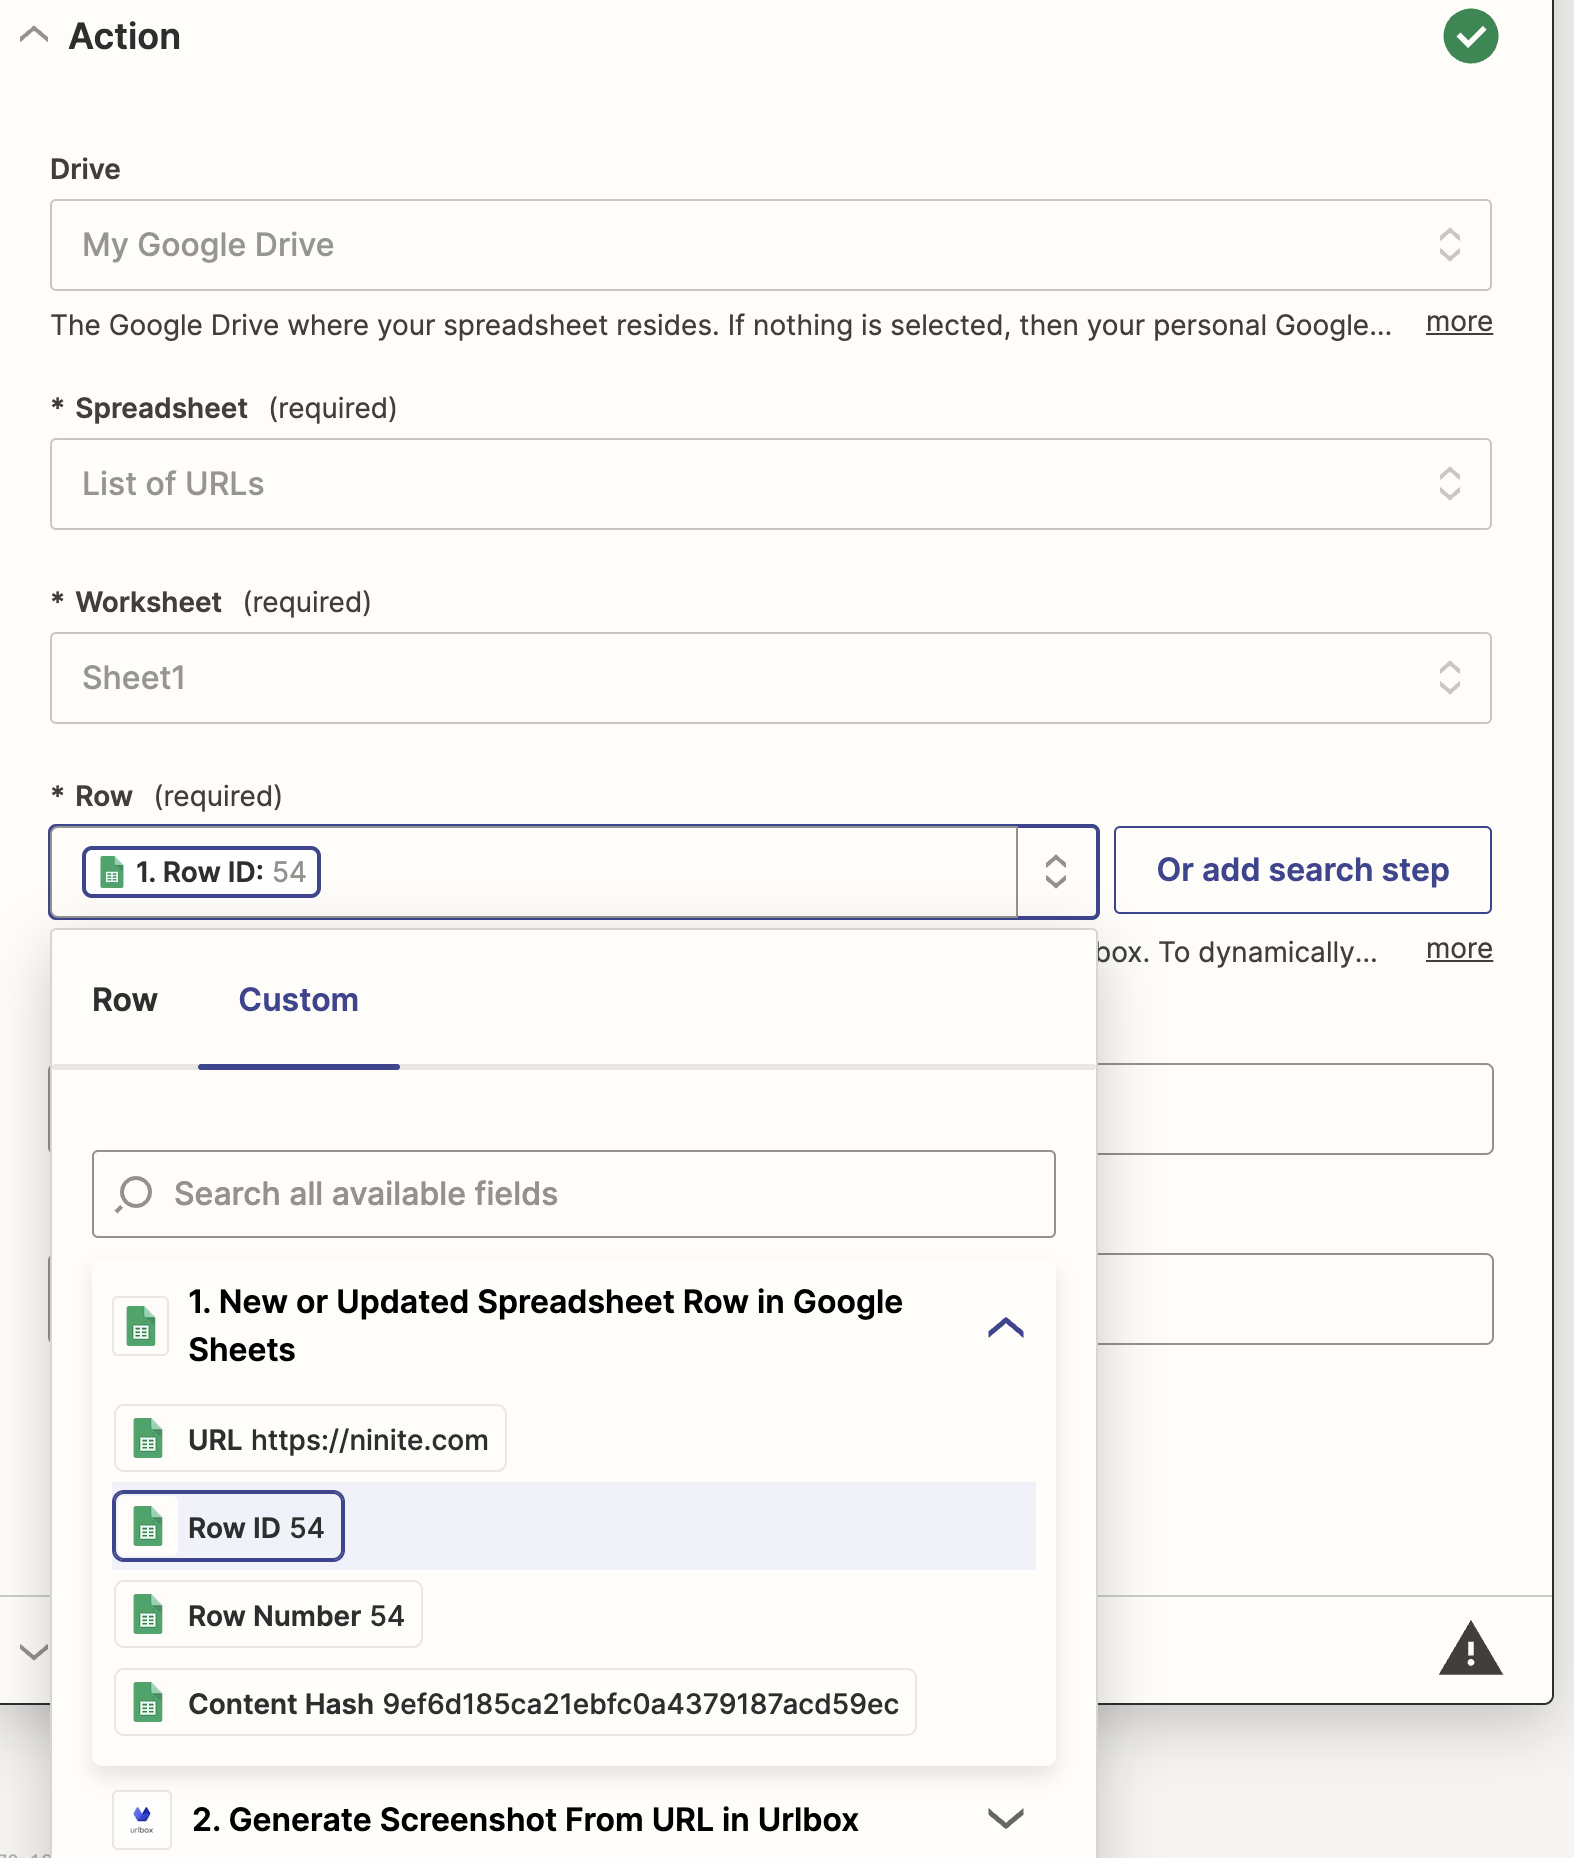
Task: Toggle the Row field dropdown arrows
Action: click(1056, 872)
